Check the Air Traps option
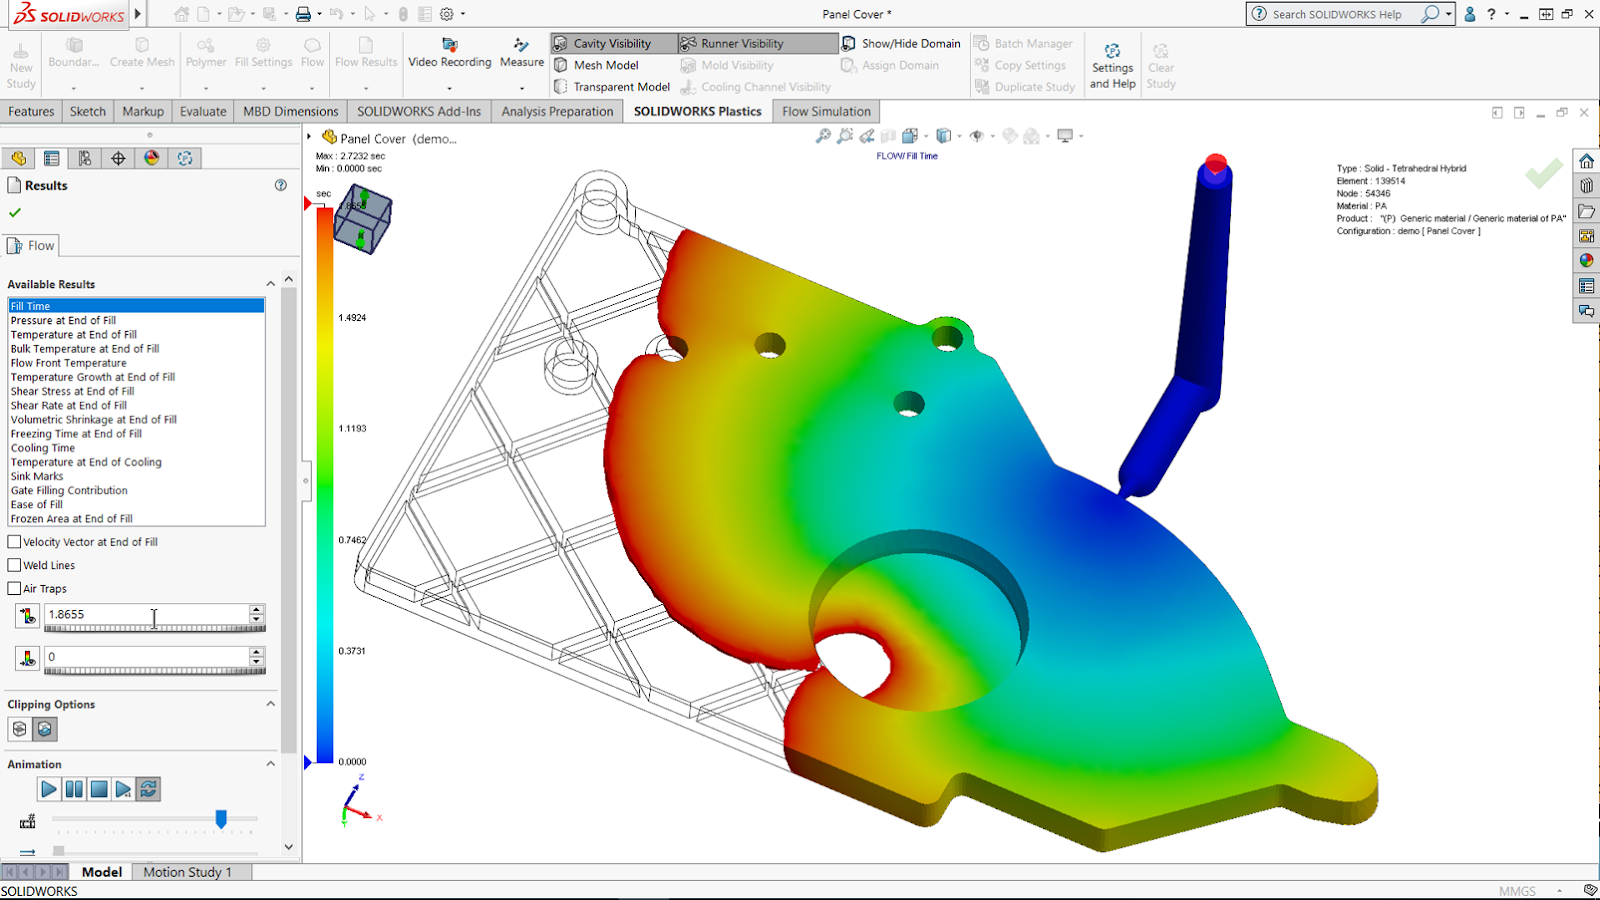Screen dimensions: 1600x900 click(x=12, y=588)
